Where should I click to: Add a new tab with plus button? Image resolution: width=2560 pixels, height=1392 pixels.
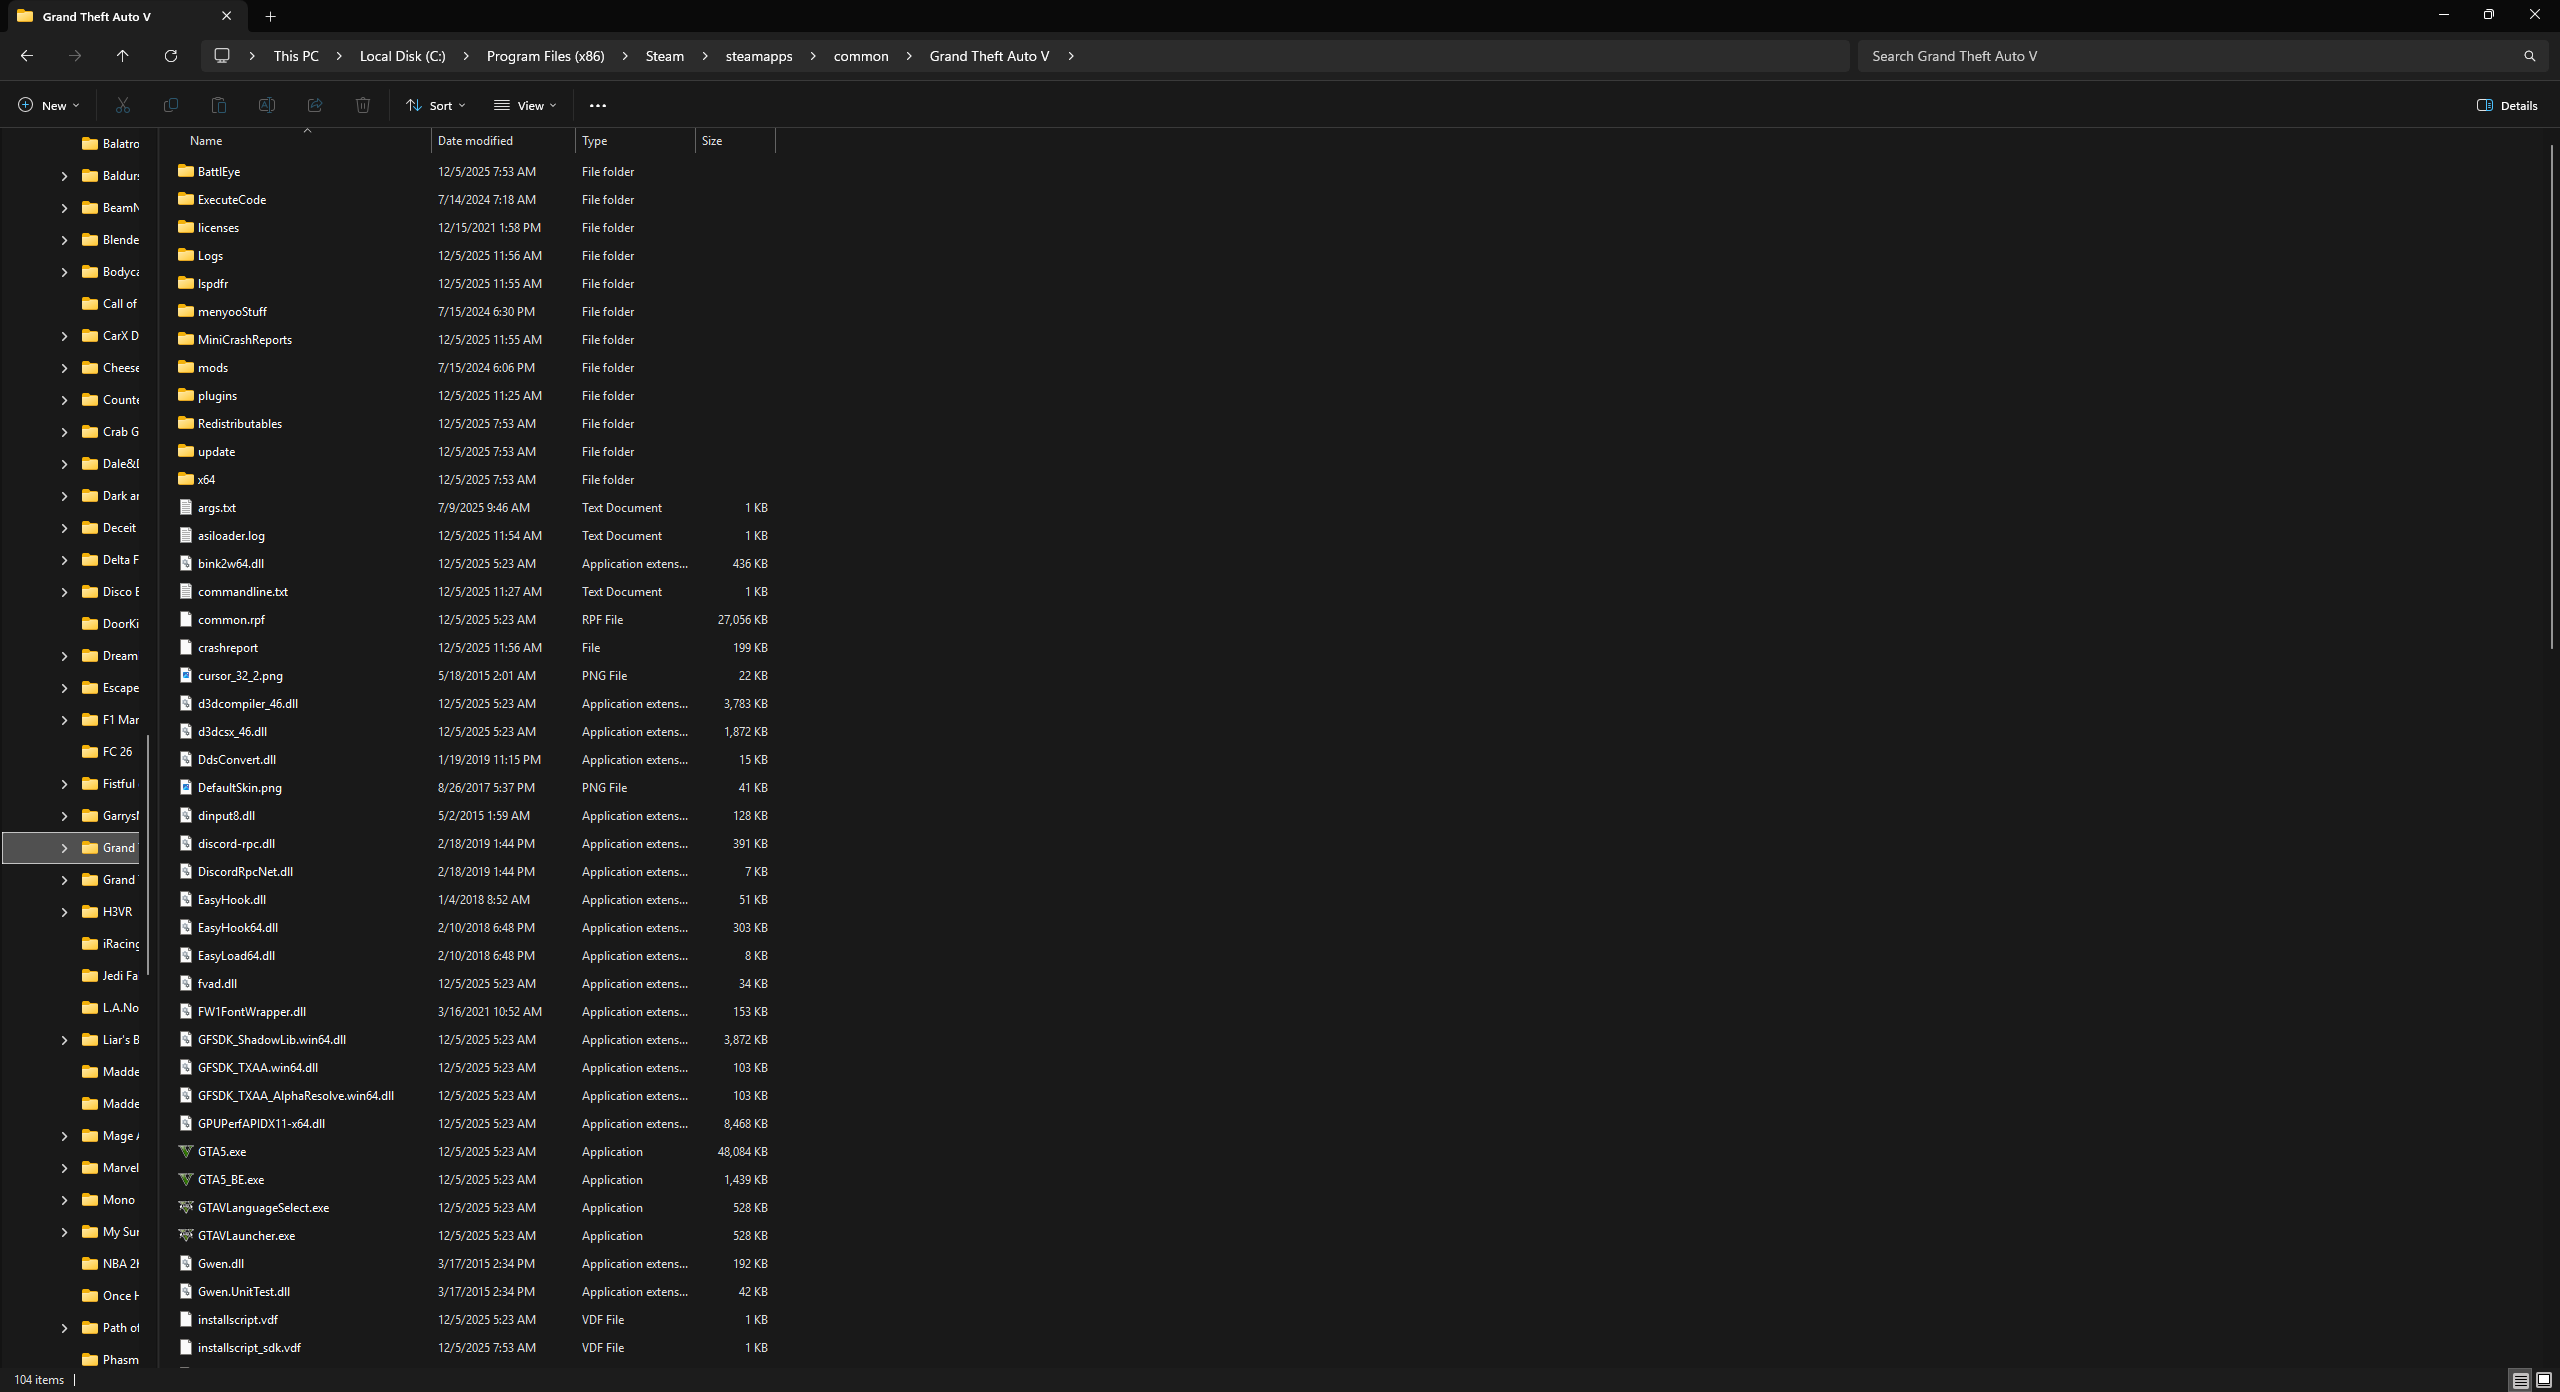click(270, 16)
